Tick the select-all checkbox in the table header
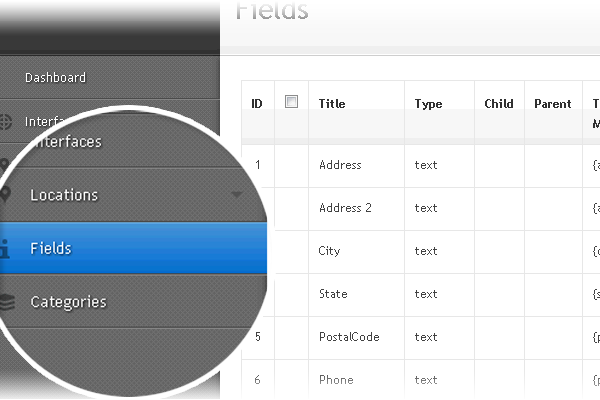The width and height of the screenshot is (600, 400). [x=291, y=101]
